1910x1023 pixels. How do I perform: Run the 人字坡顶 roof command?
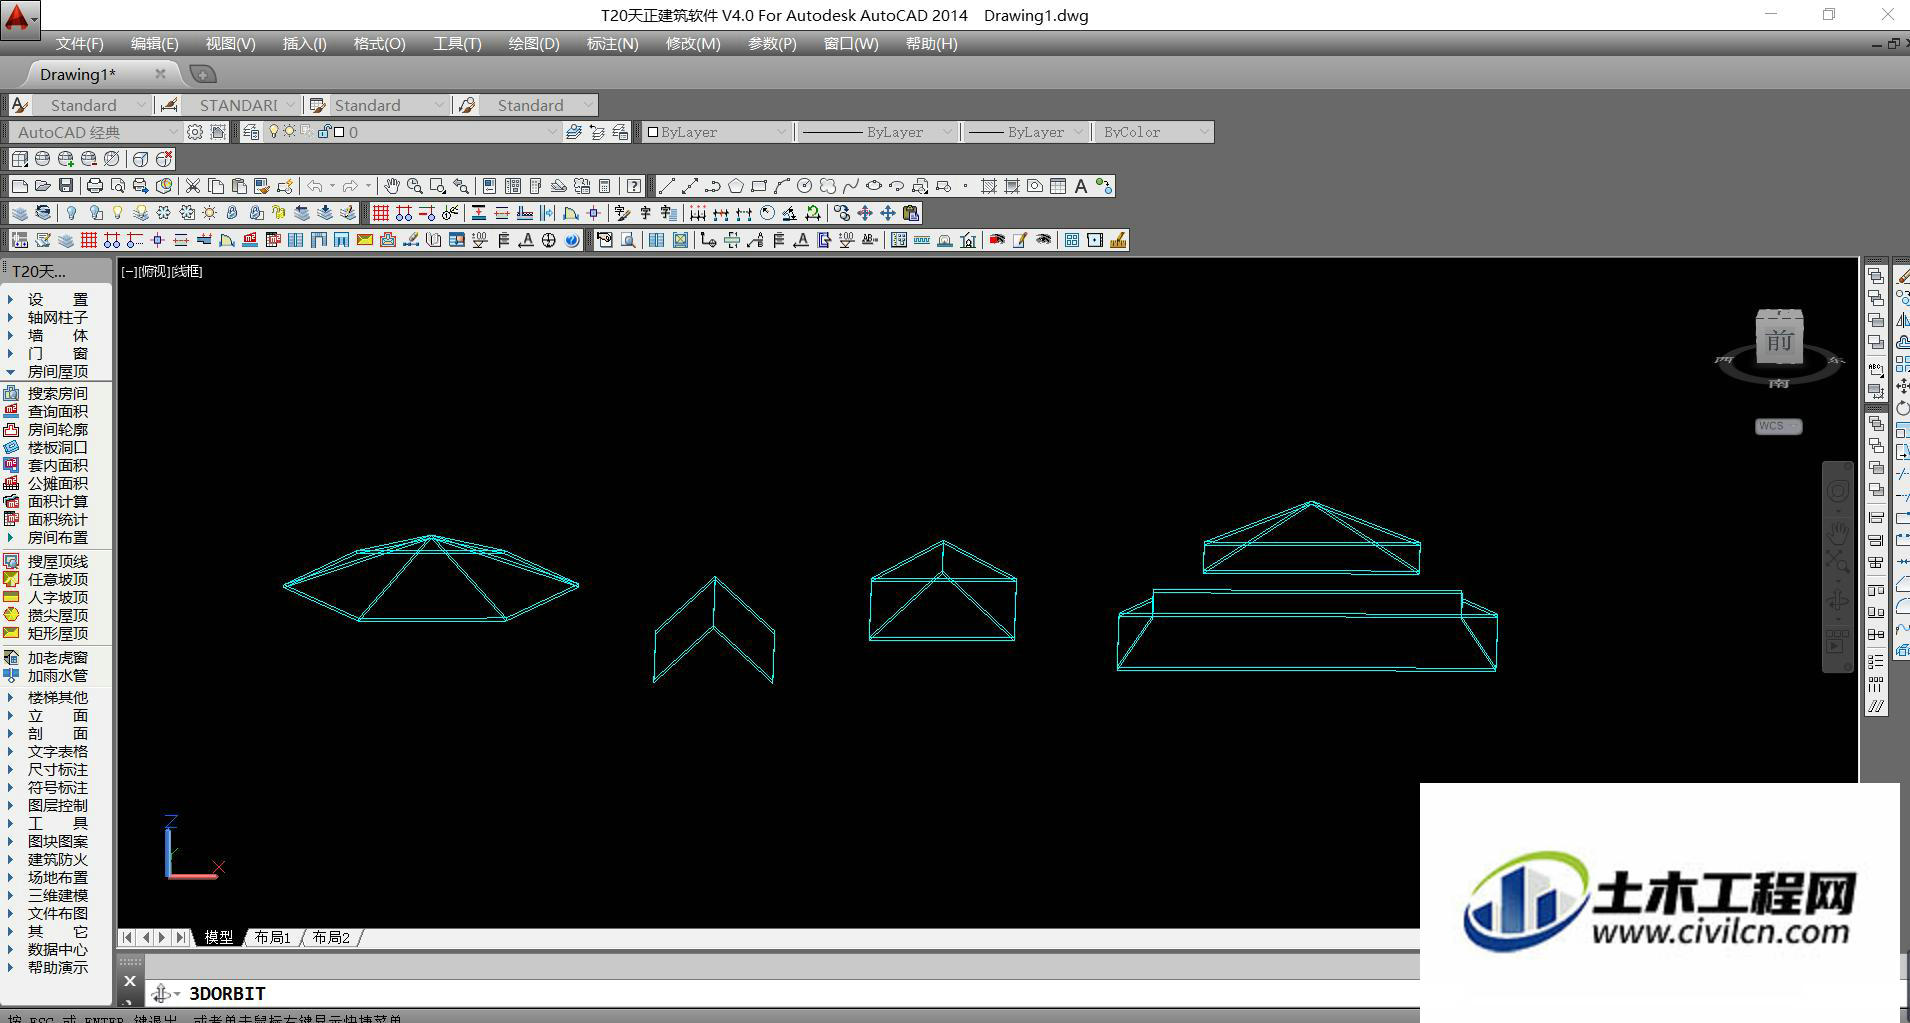pyautogui.click(x=57, y=597)
